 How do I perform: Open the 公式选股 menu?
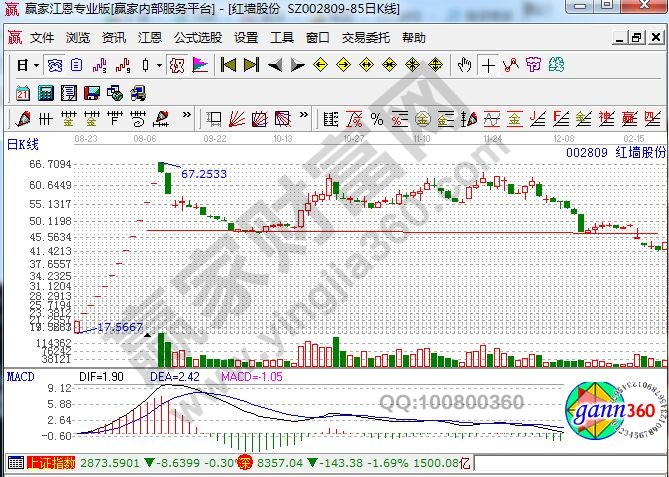[198, 38]
